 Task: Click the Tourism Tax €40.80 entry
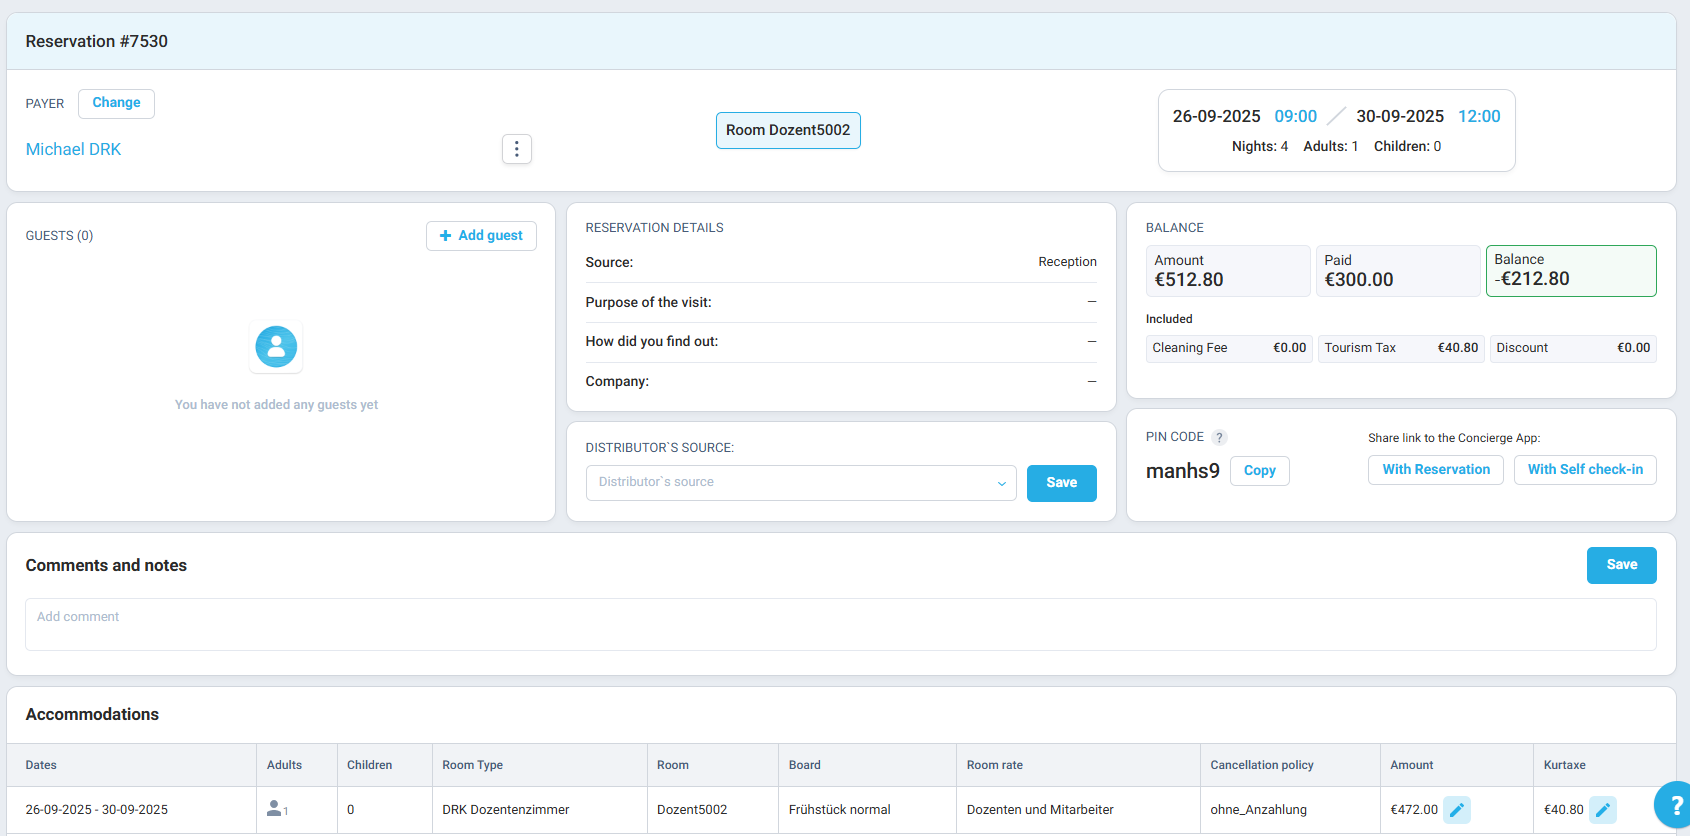(x=1401, y=348)
